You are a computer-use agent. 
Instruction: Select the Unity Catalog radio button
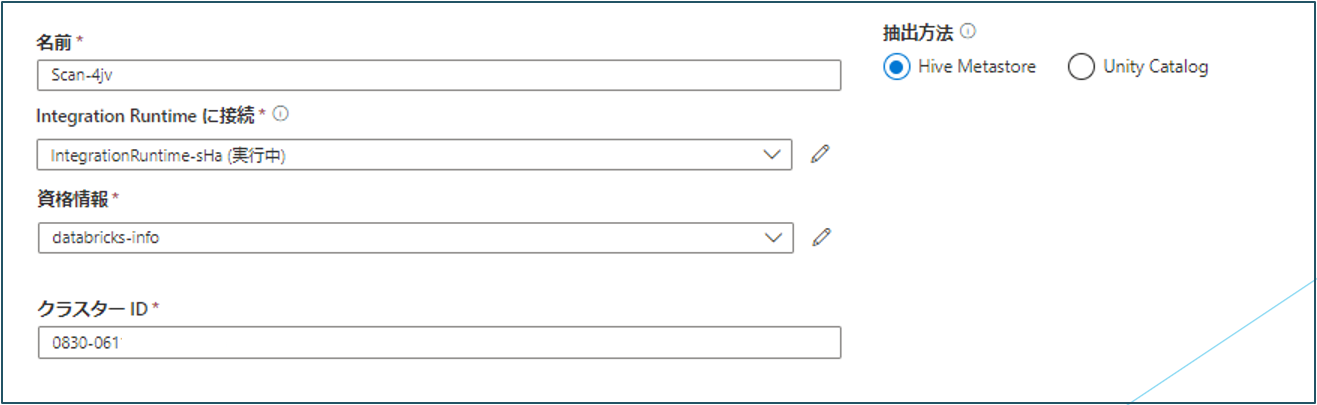tap(1081, 67)
